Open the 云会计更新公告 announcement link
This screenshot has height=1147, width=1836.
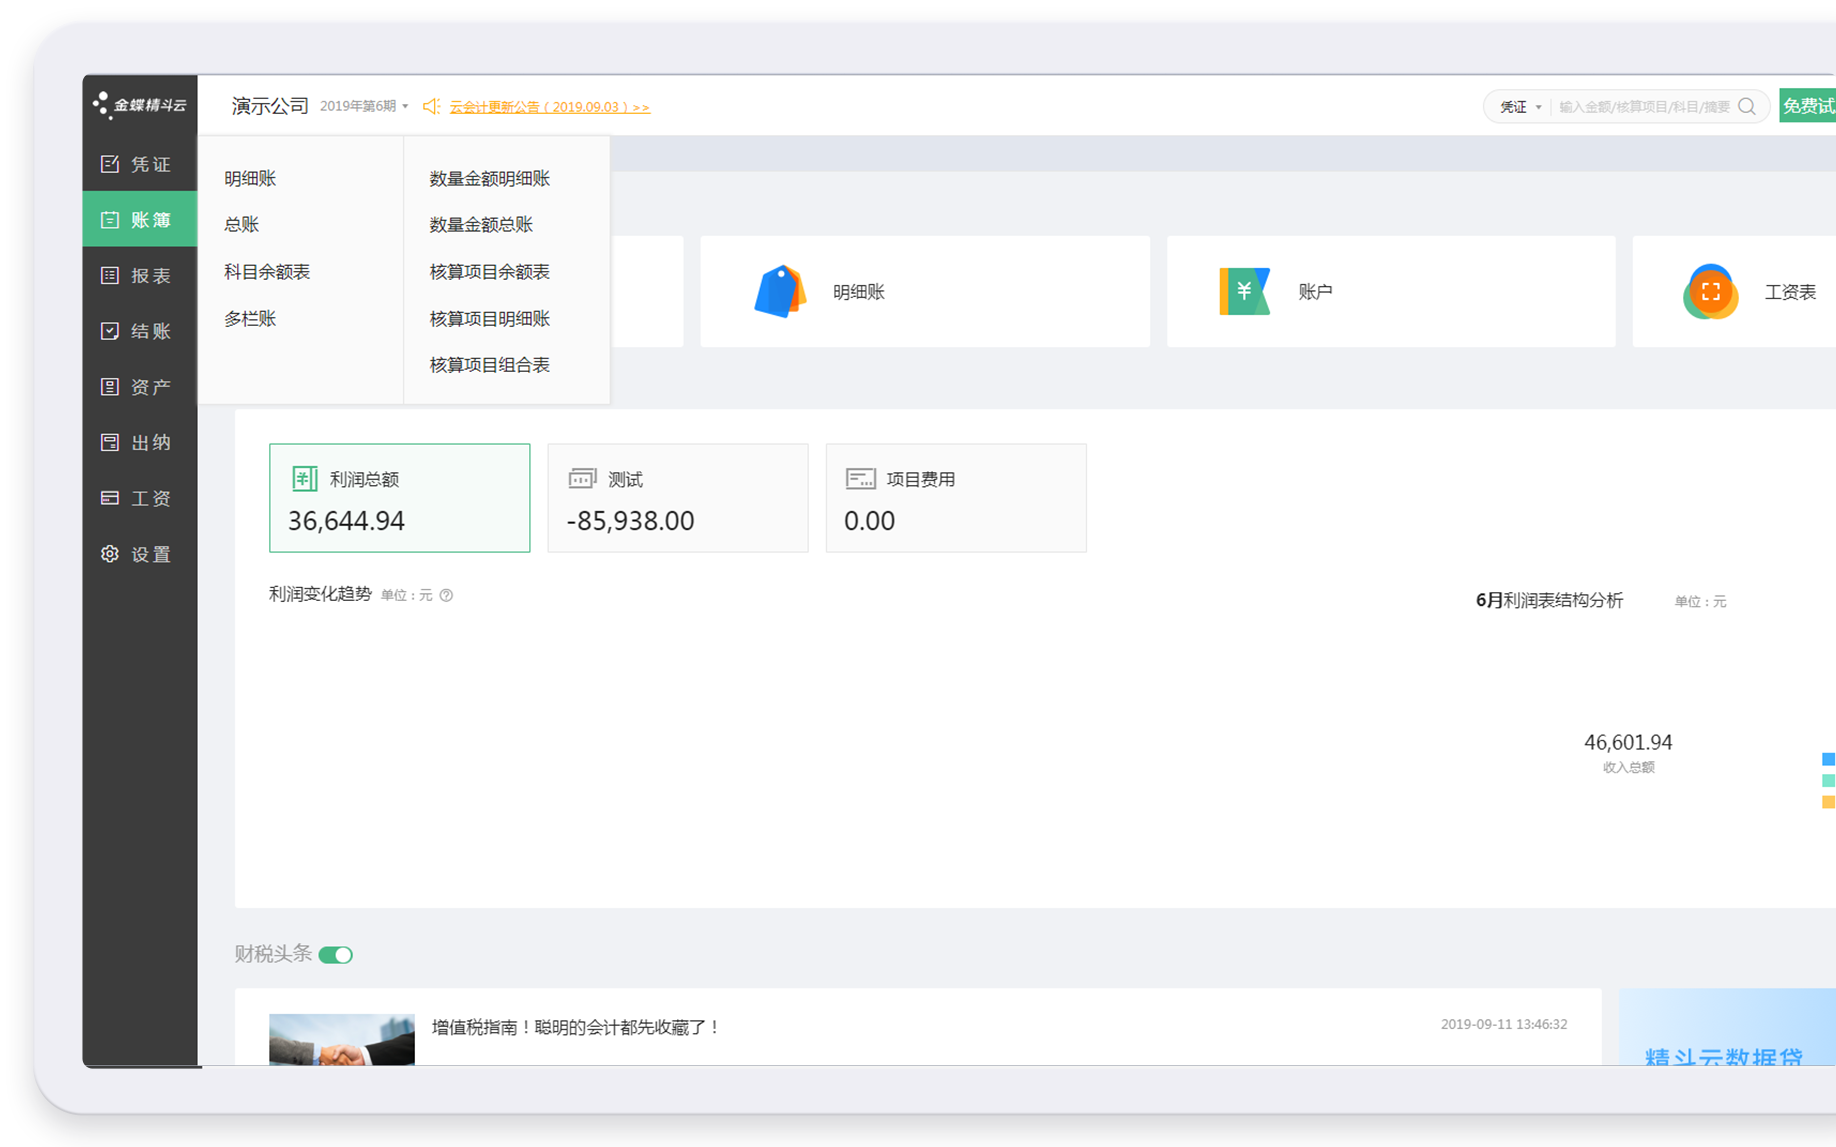point(549,107)
